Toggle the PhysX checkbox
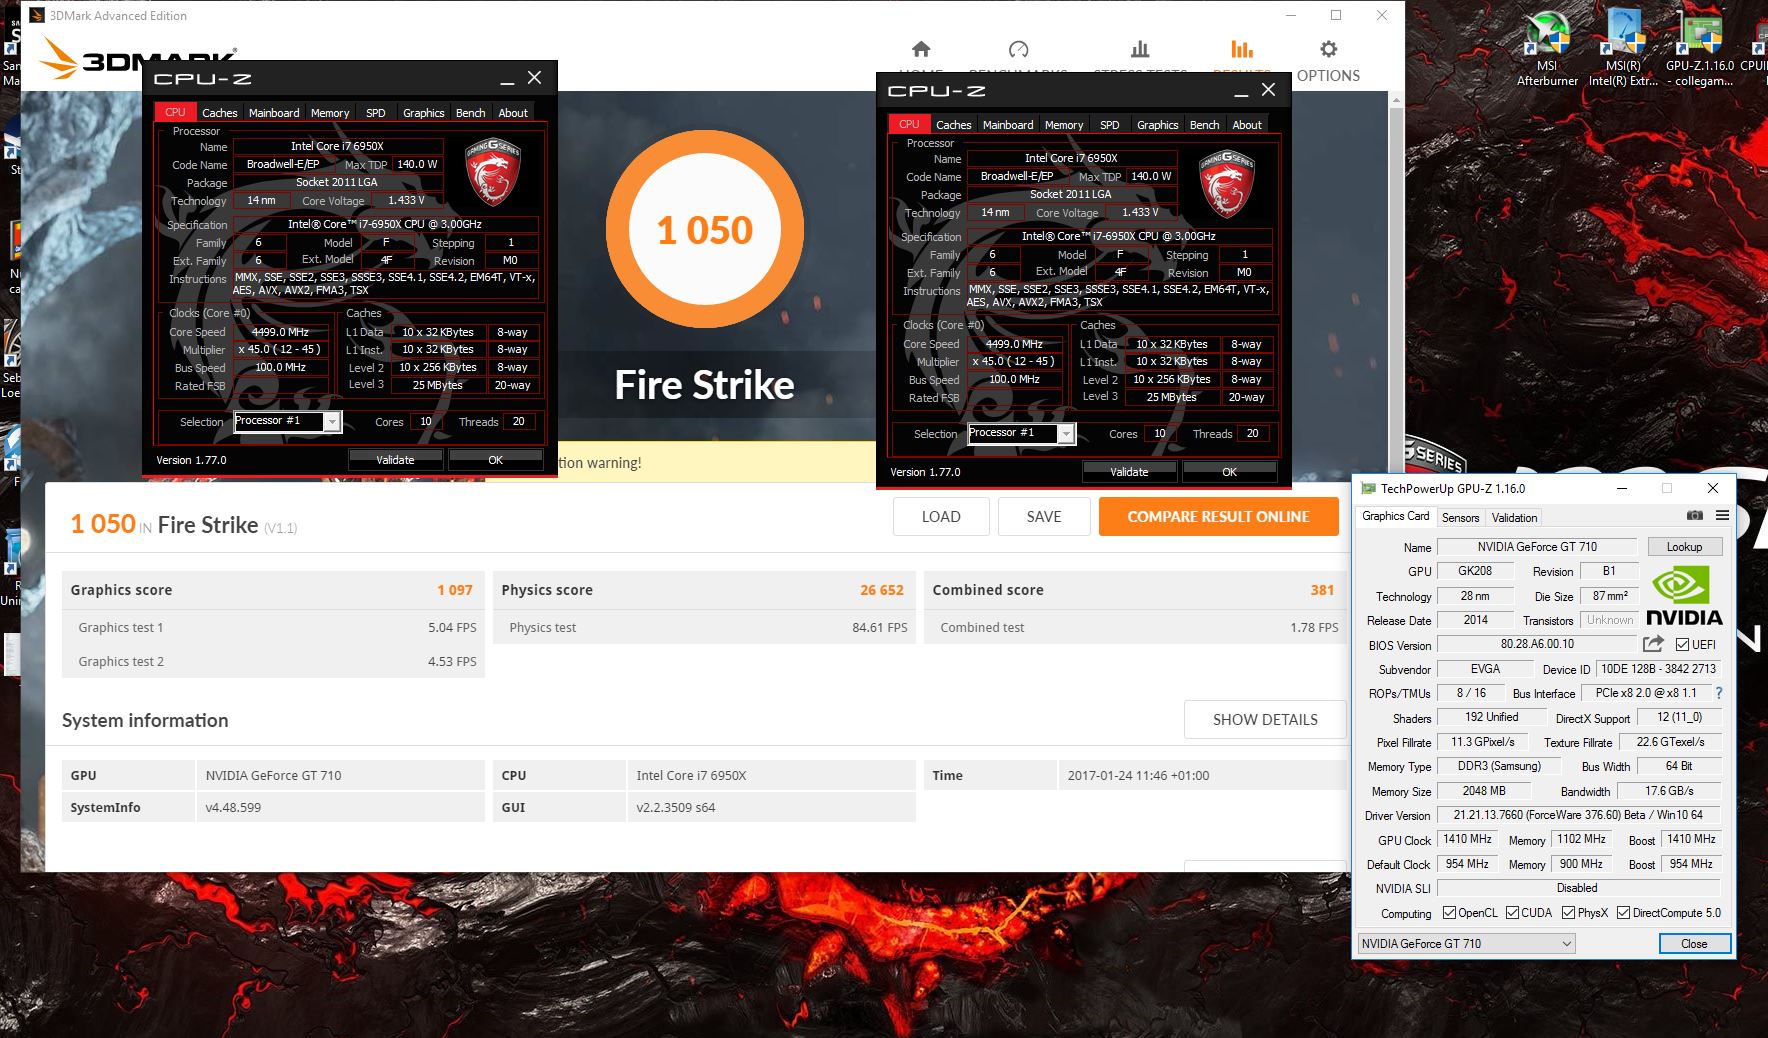Image resolution: width=1768 pixels, height=1038 pixels. (1568, 912)
